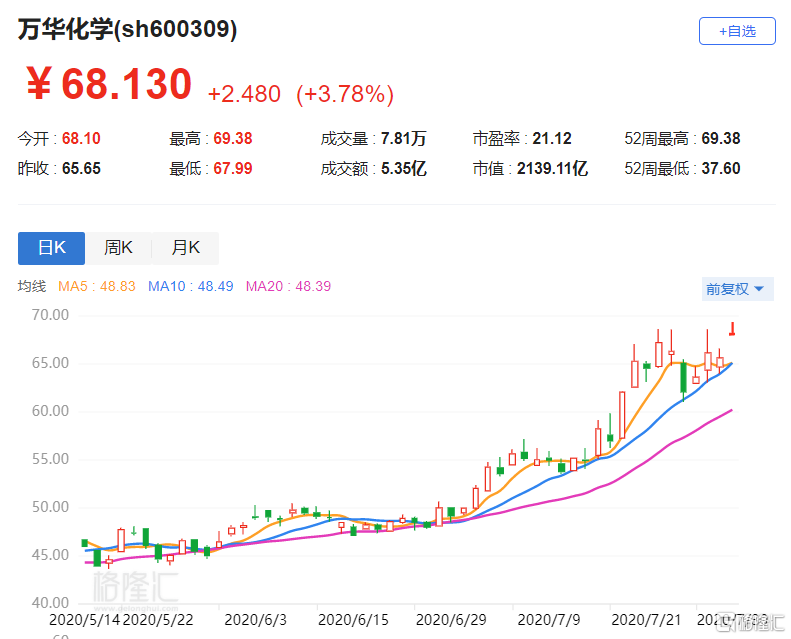
Task: Click the current price ¥68.130
Action: point(109,84)
